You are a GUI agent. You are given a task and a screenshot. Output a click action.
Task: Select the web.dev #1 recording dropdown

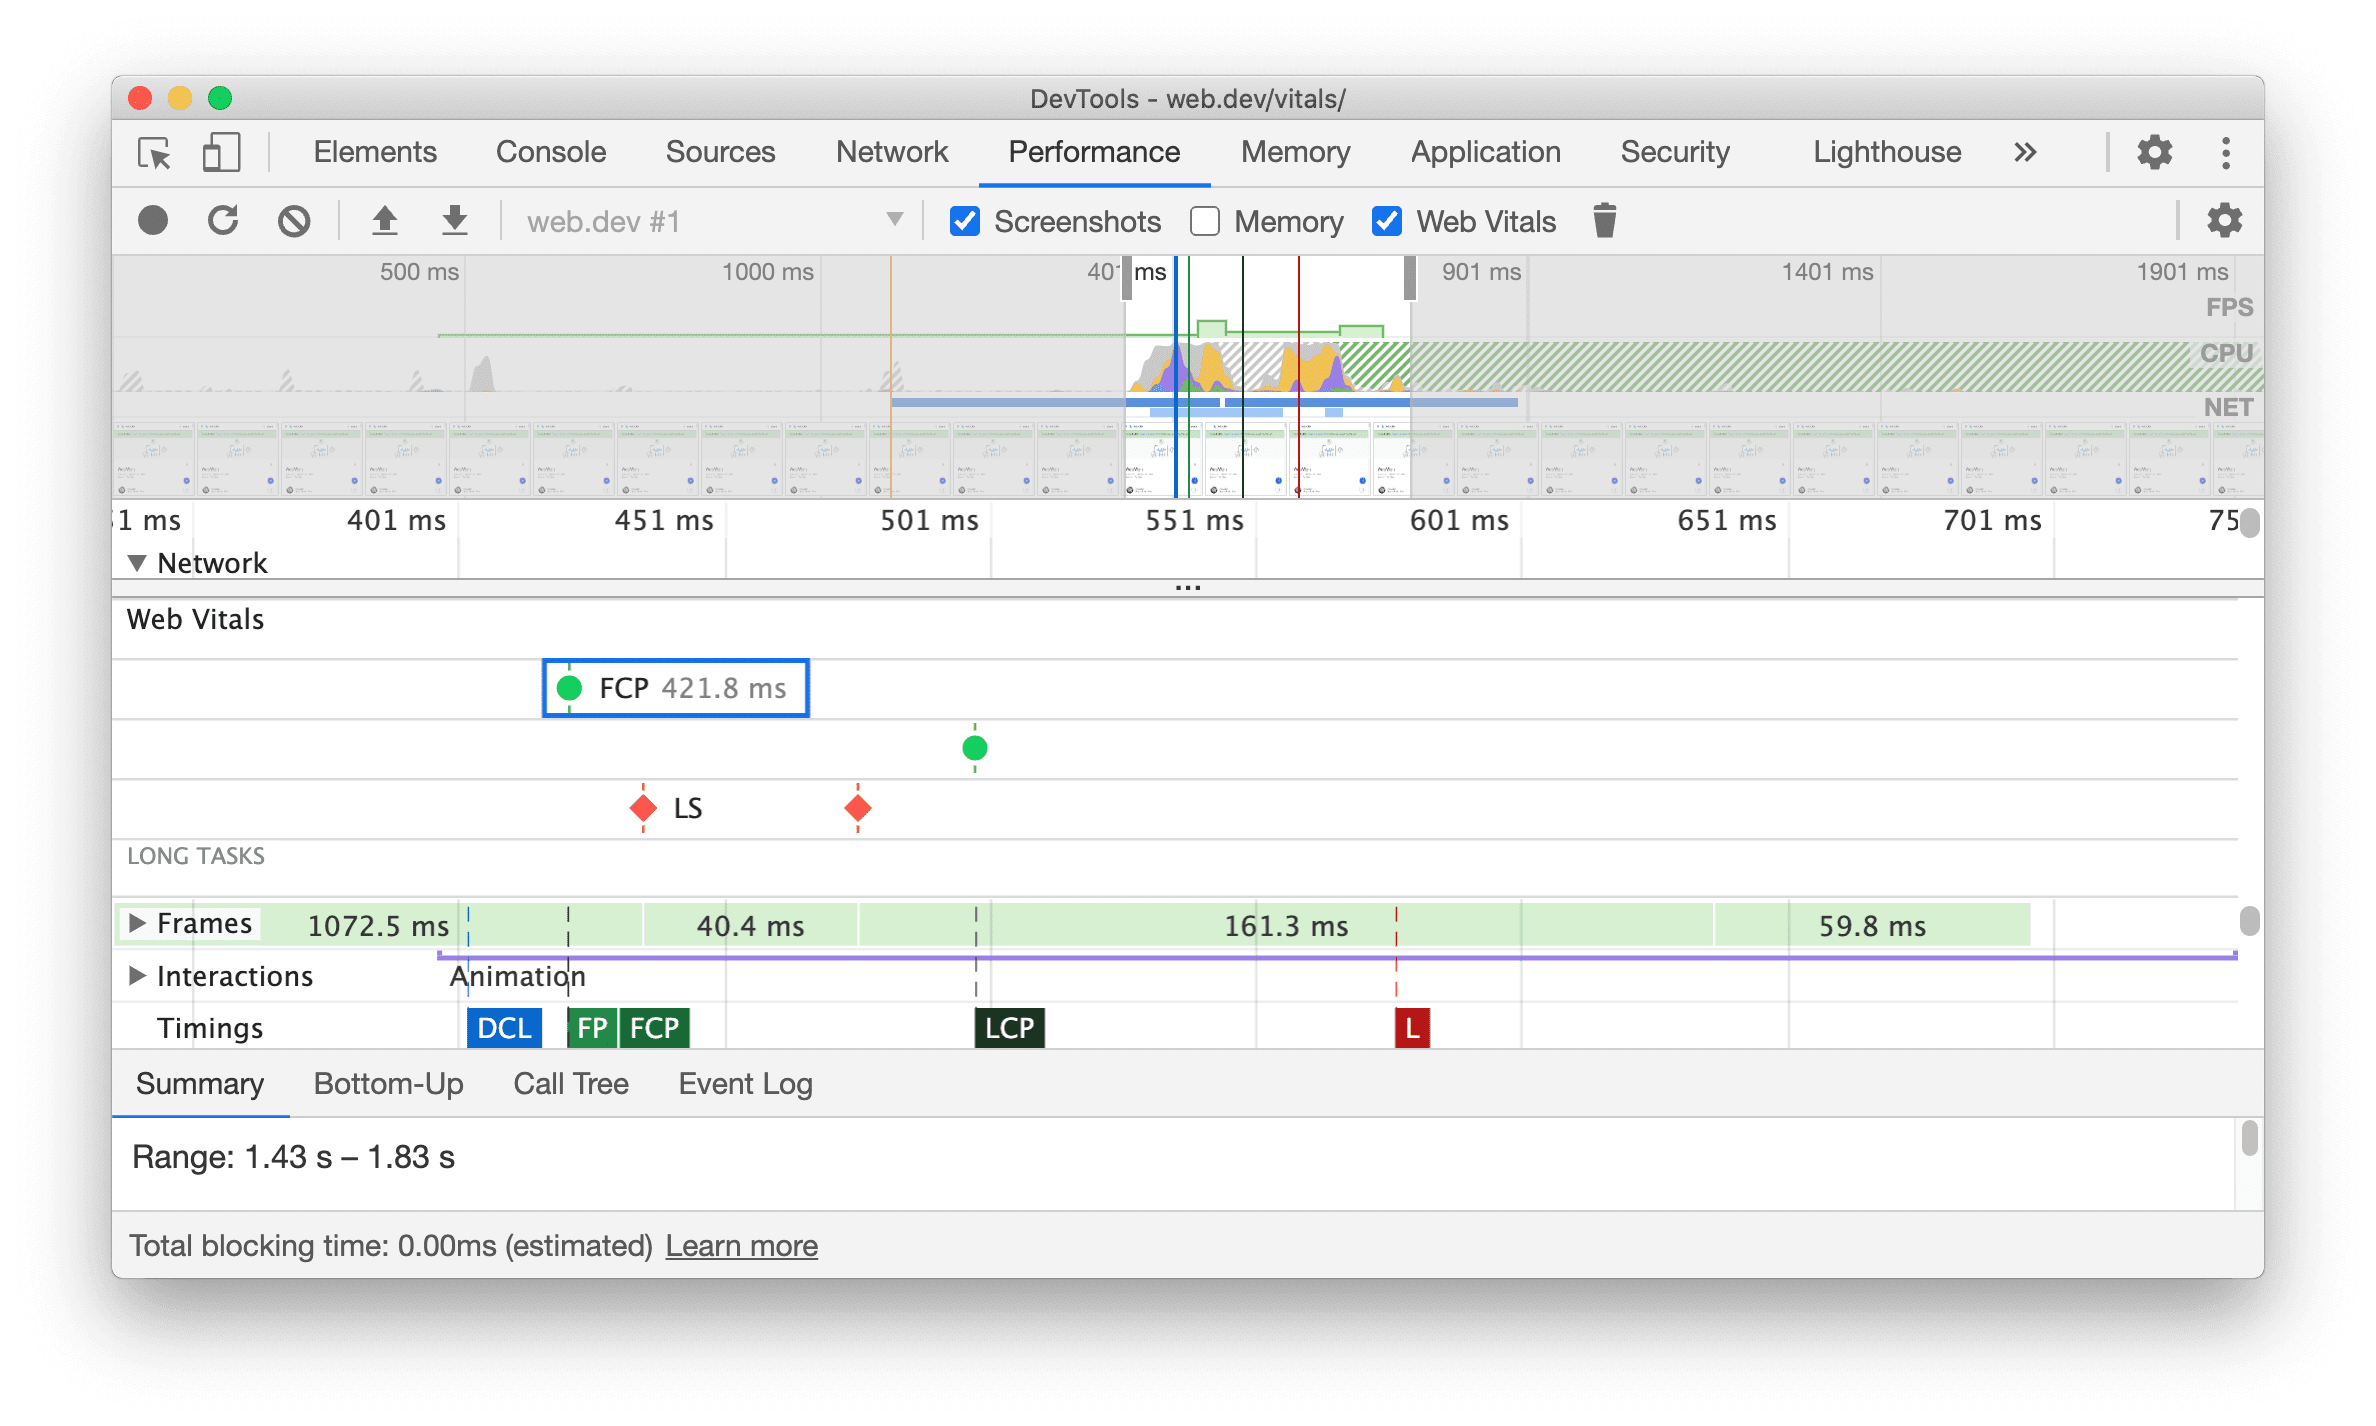(703, 221)
